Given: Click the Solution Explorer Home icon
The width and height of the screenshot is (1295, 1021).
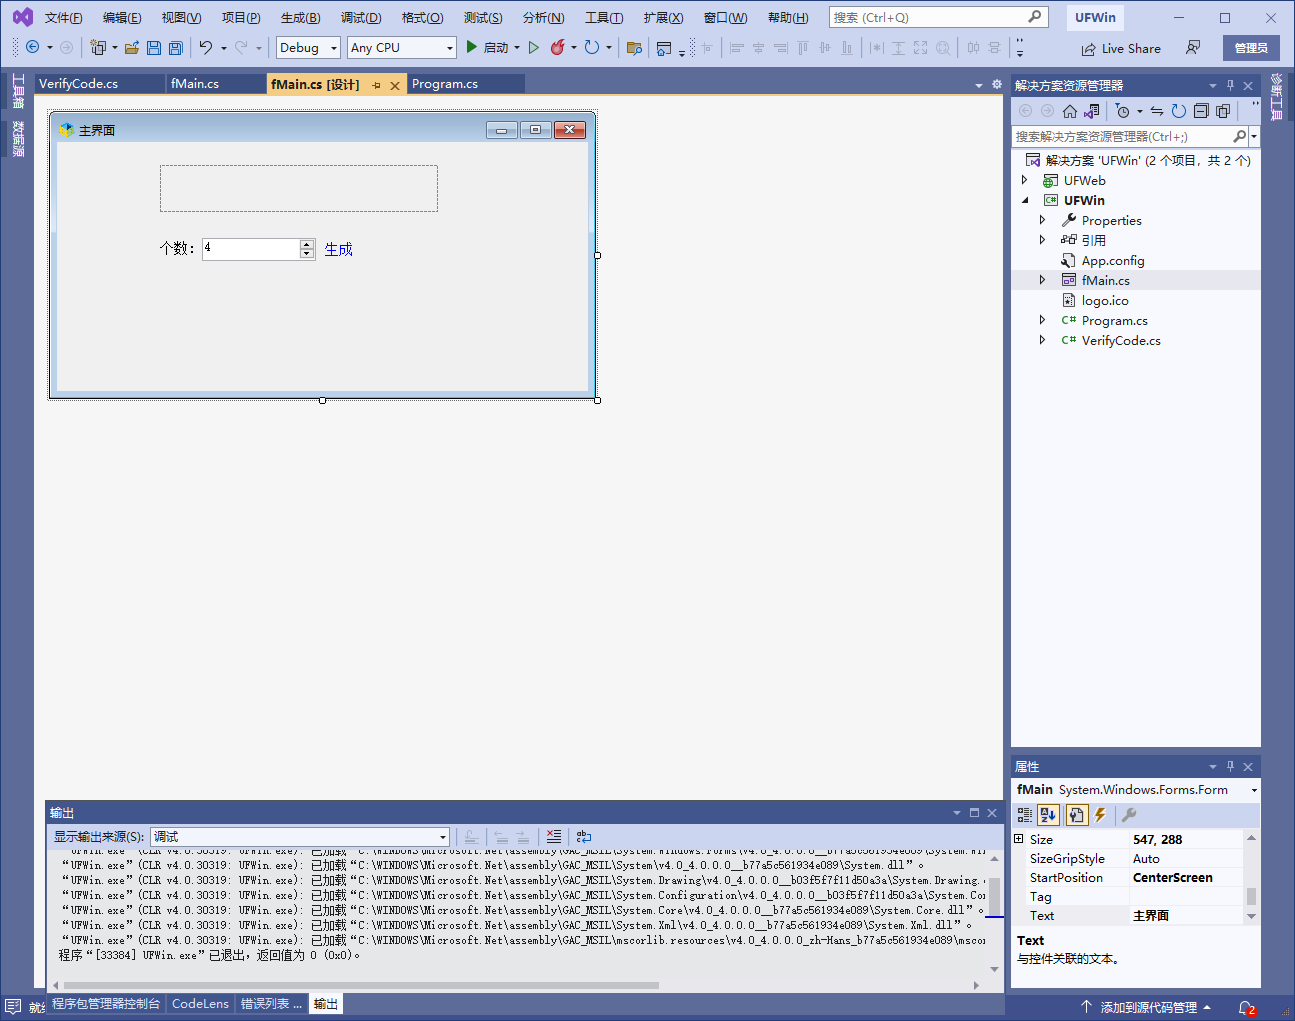Looking at the screenshot, I should [1070, 111].
